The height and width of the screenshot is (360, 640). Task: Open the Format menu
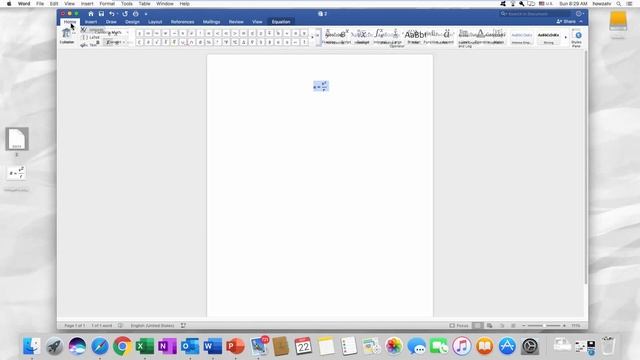[107, 4]
